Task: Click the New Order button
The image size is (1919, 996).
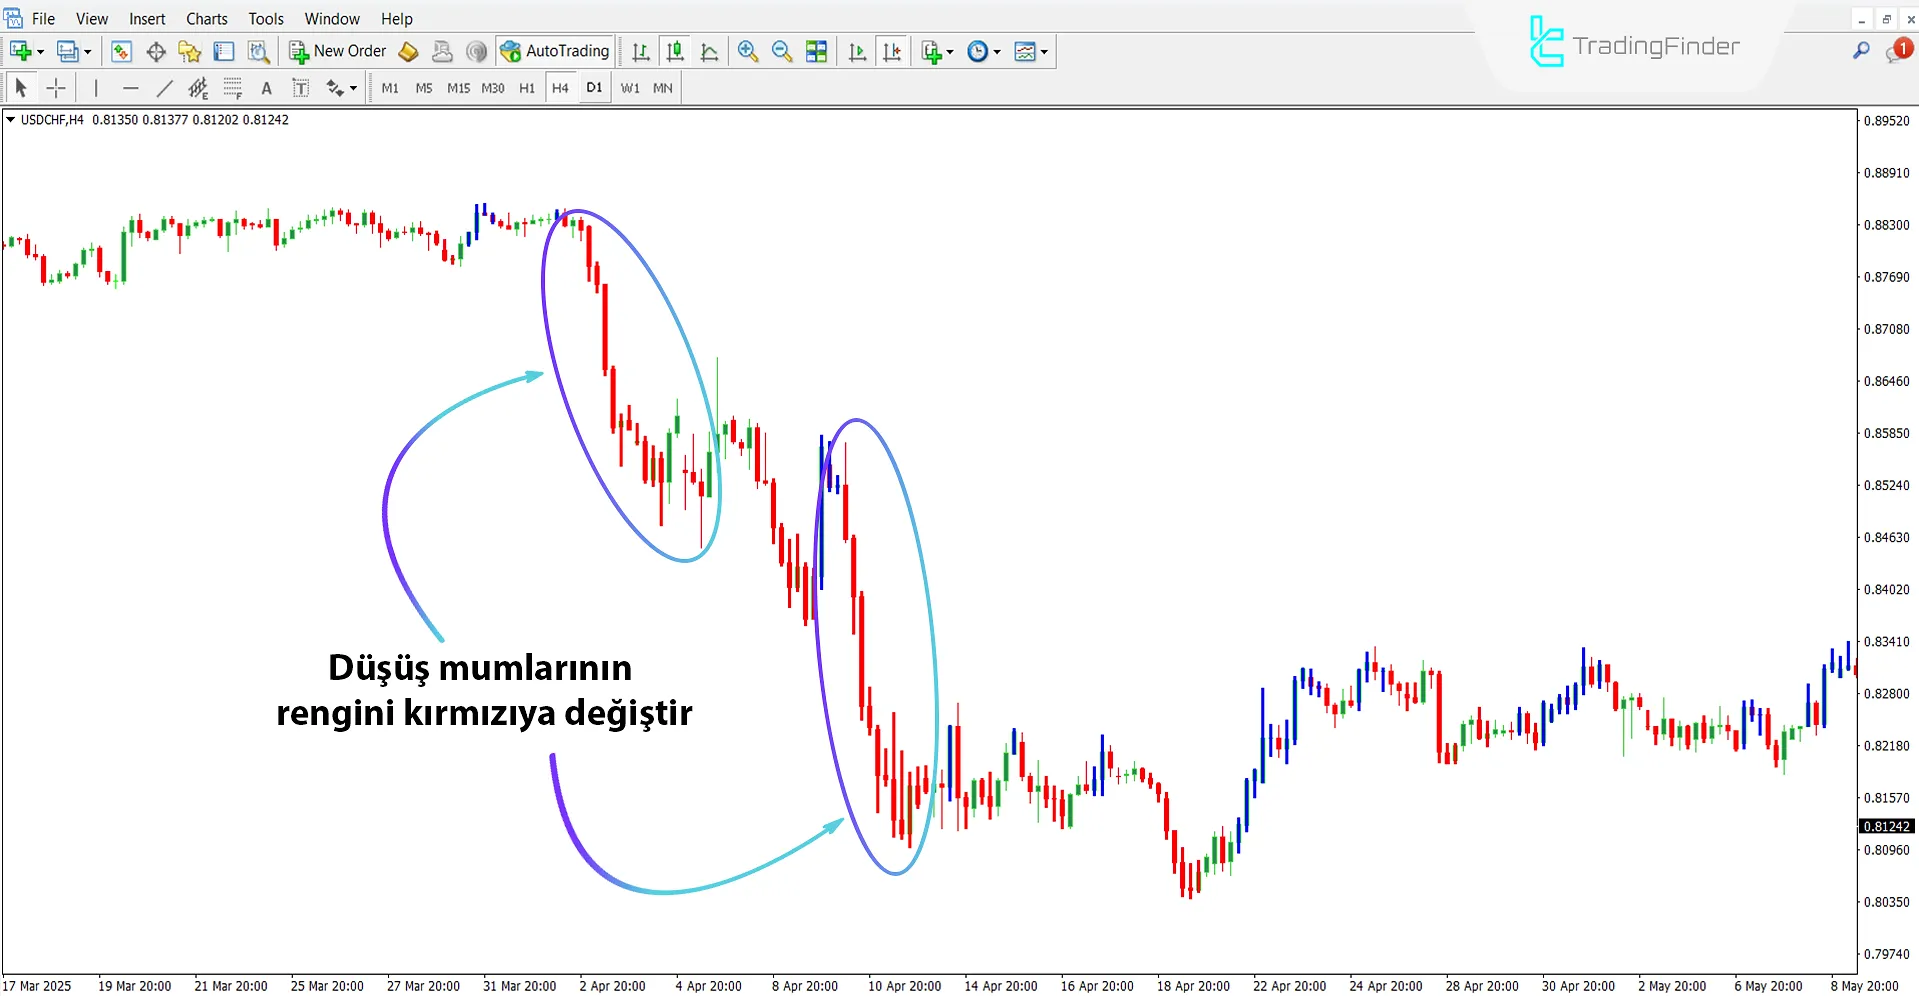Action: point(338,51)
